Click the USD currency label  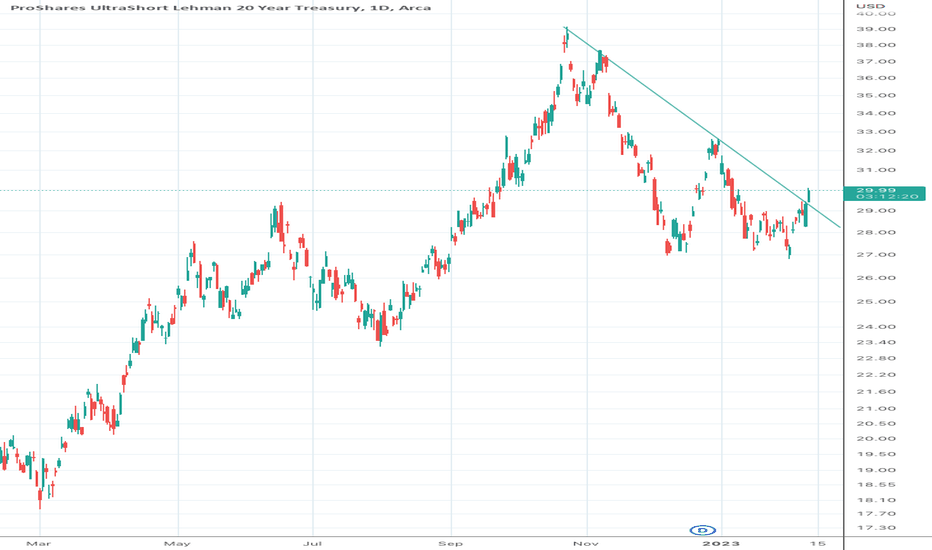870,6
